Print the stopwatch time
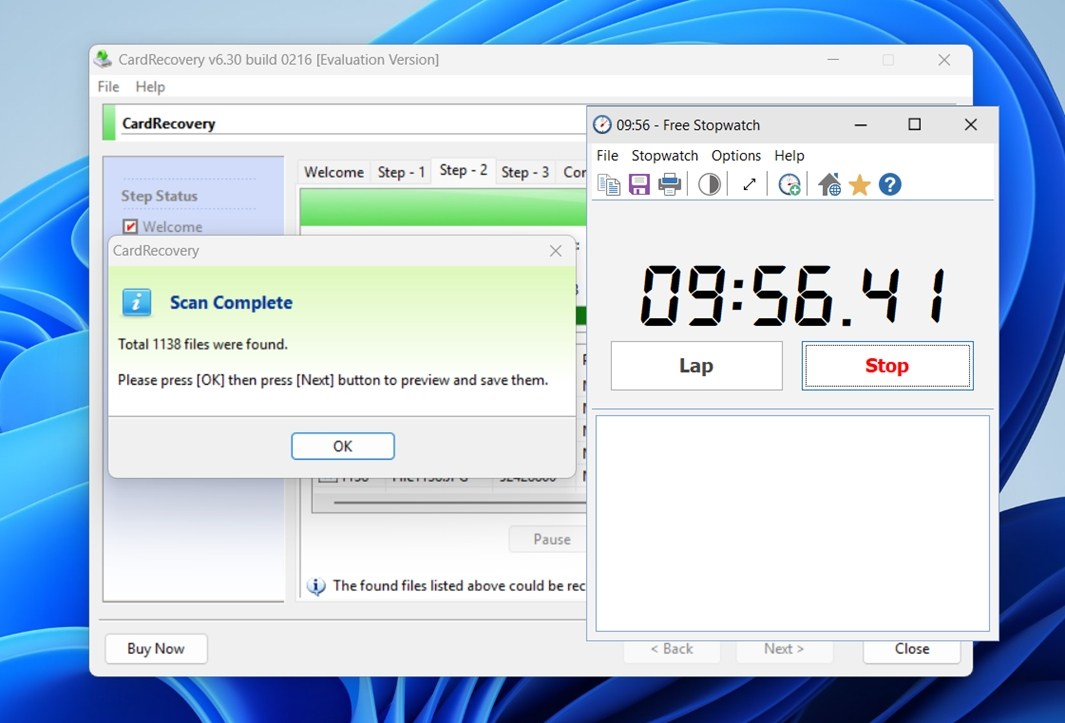Screen dimensions: 1065x723 click(669, 184)
